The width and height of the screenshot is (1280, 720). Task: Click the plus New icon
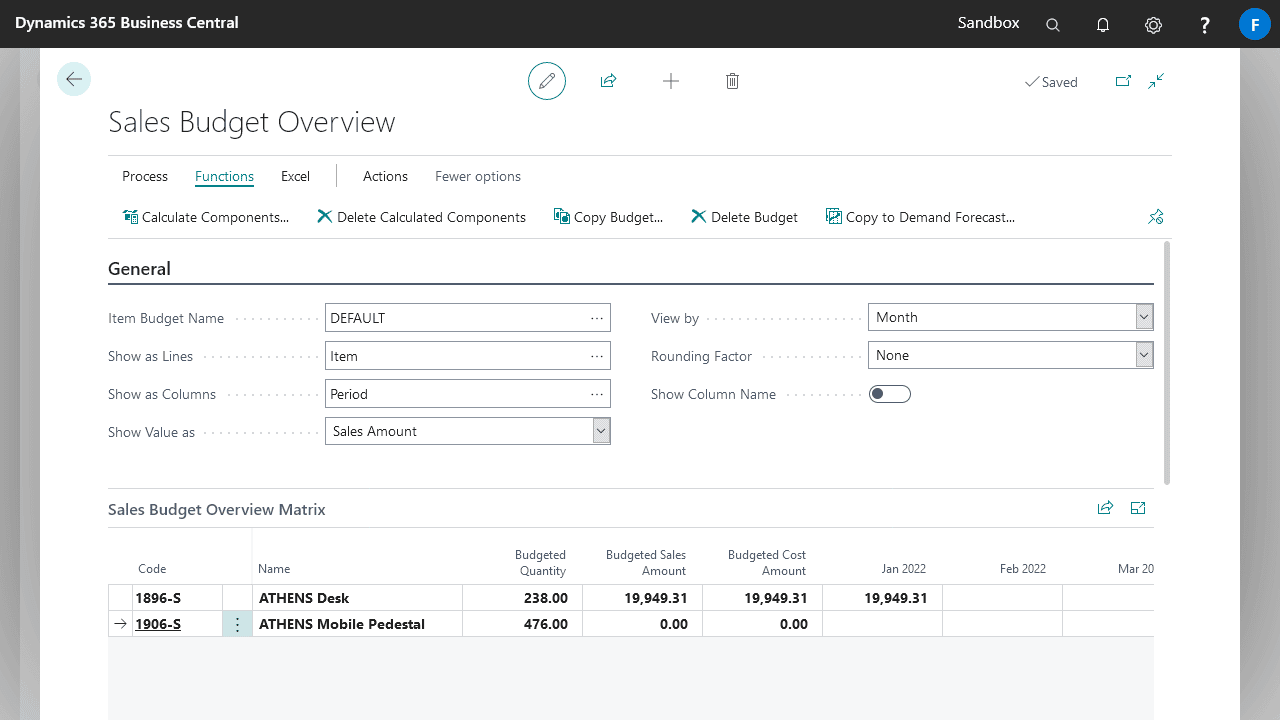(671, 81)
